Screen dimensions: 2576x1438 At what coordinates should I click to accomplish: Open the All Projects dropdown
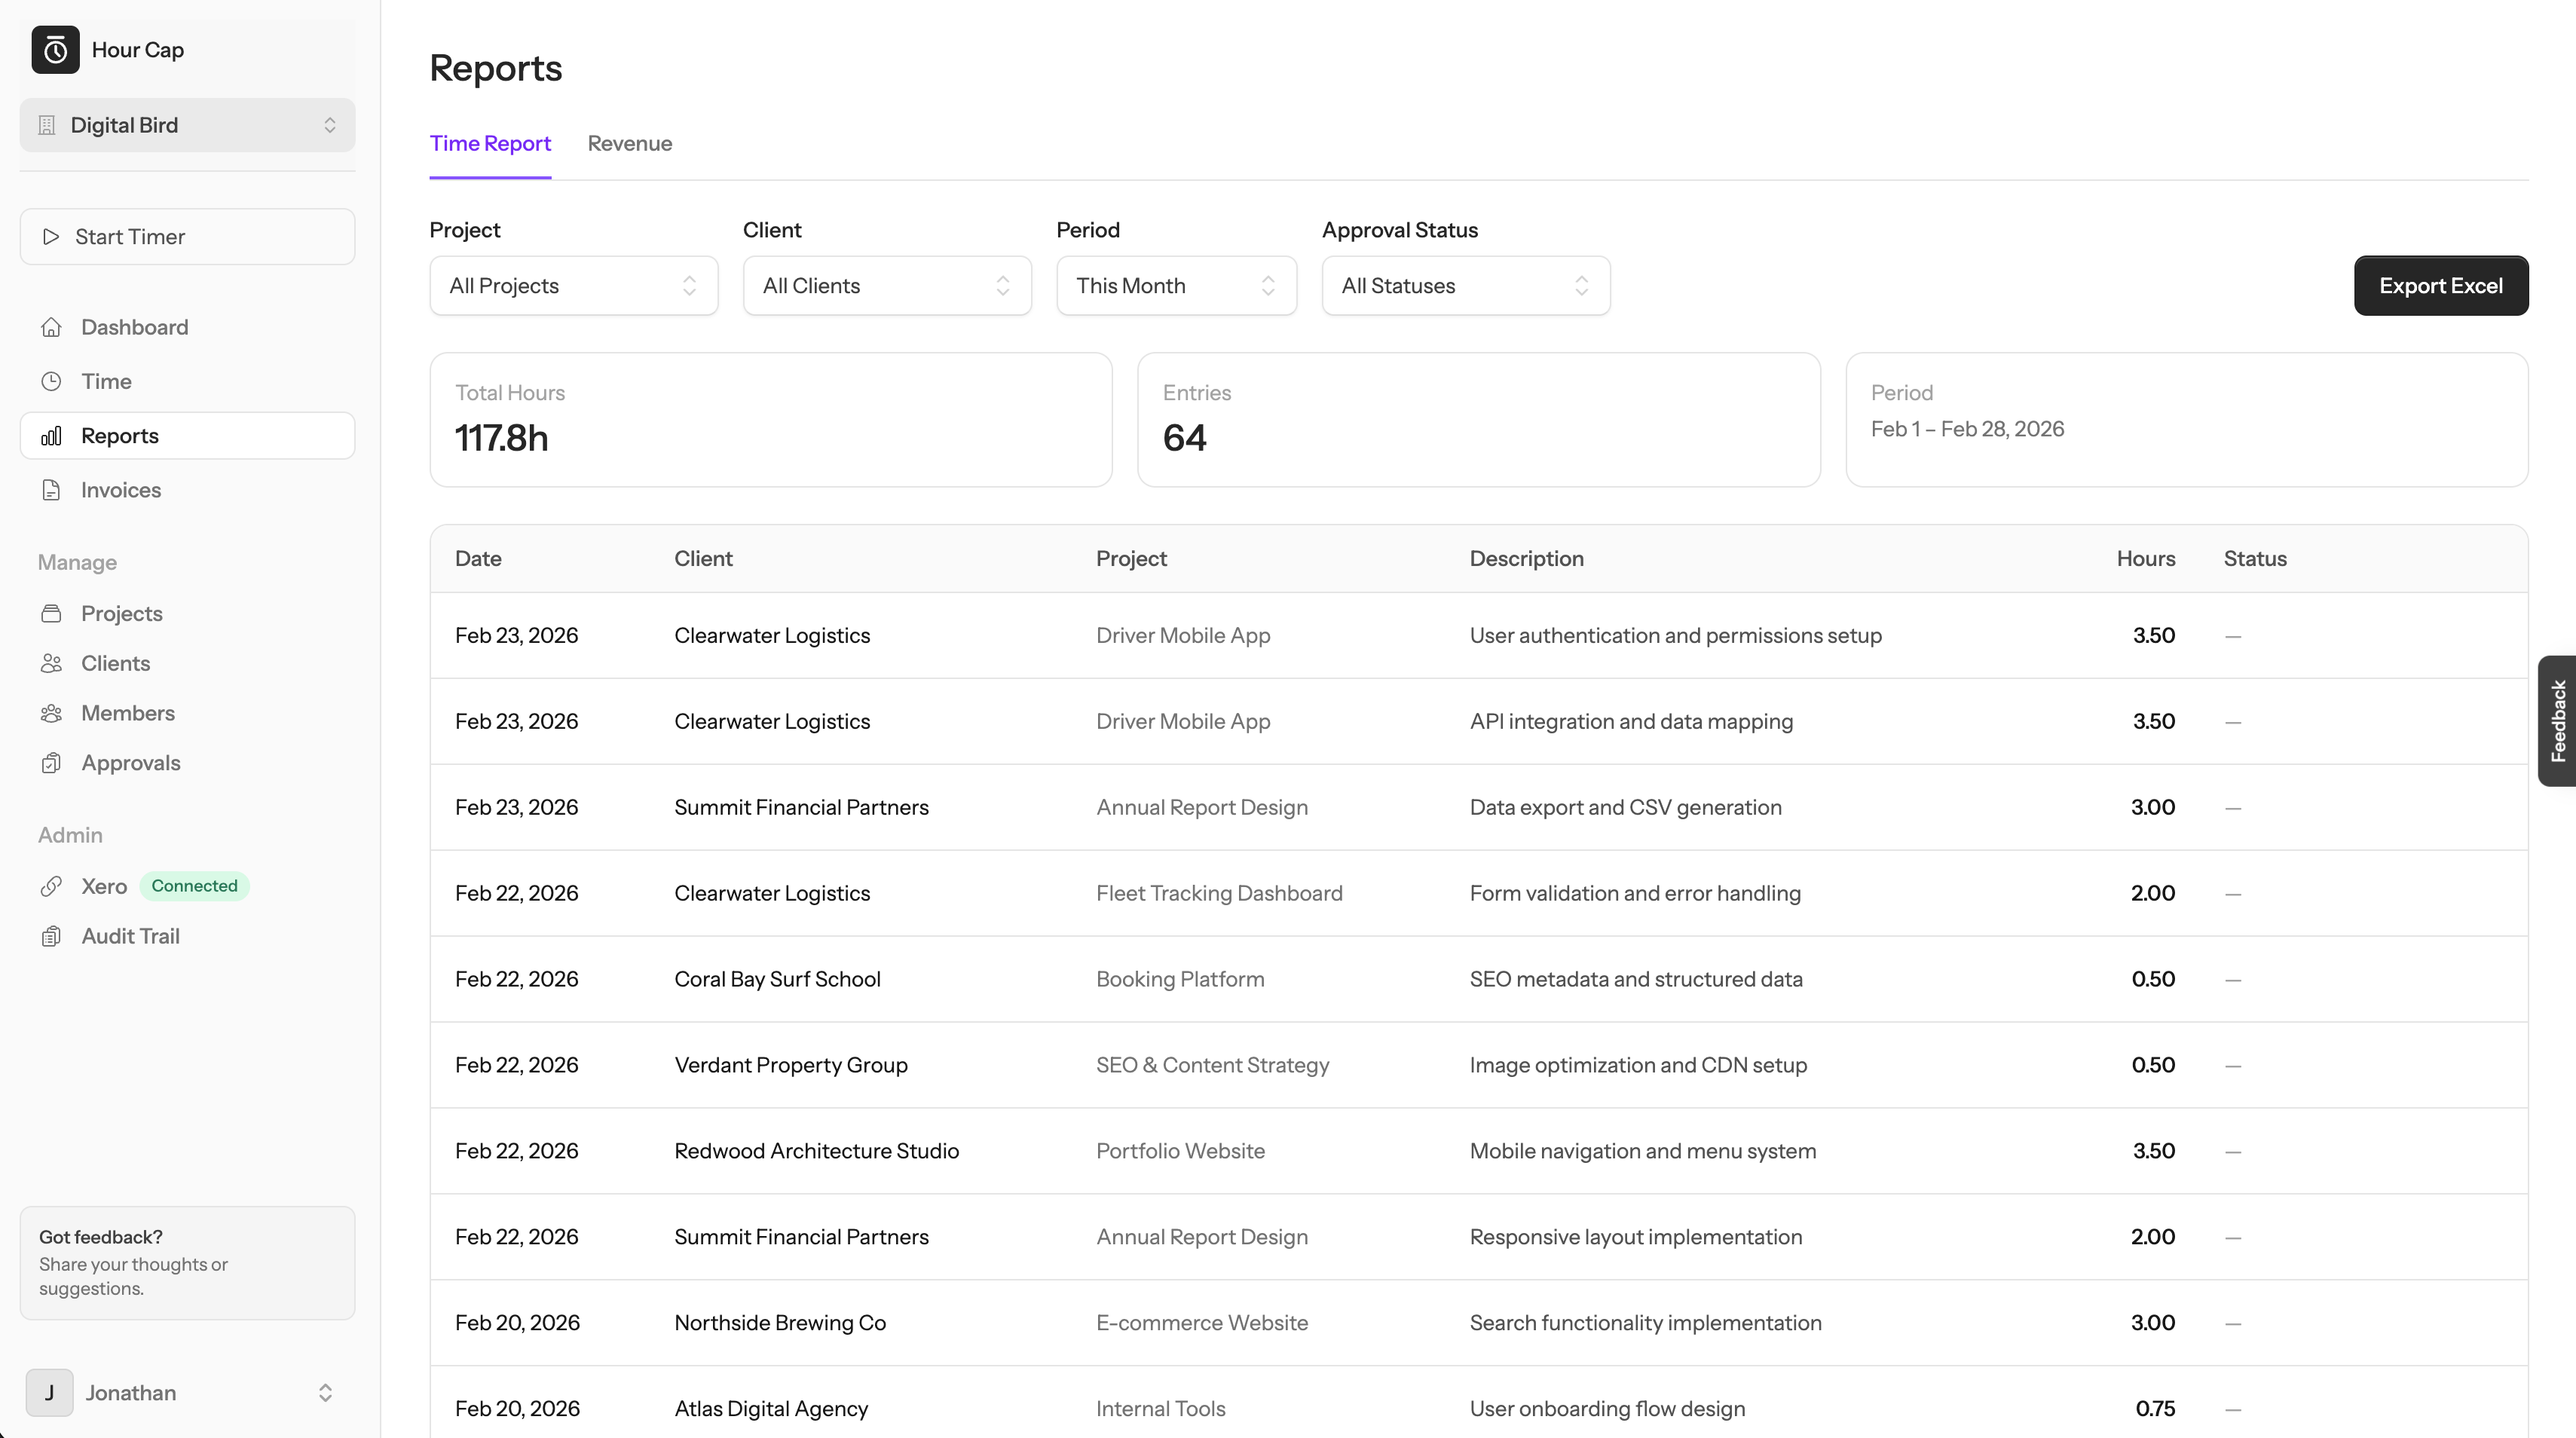tap(573, 286)
